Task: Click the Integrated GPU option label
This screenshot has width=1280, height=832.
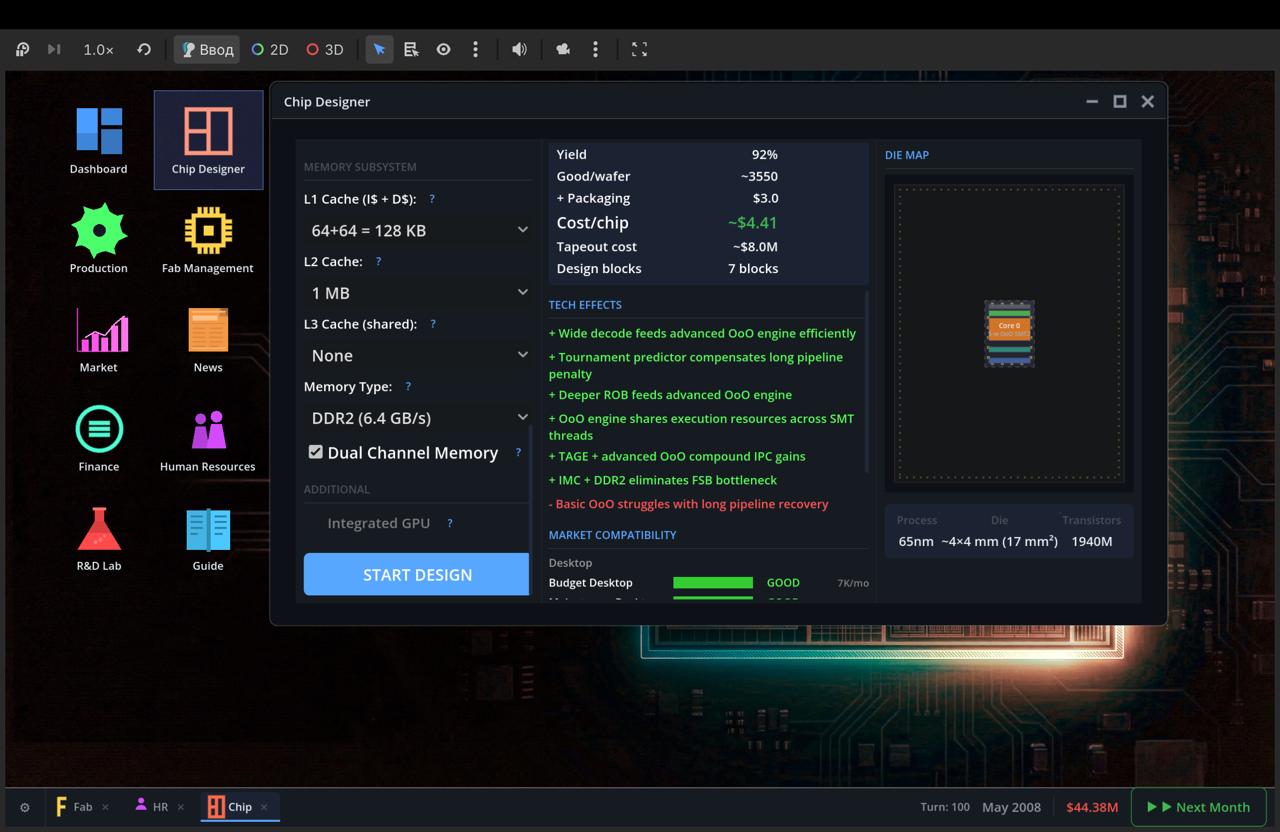Action: point(378,523)
